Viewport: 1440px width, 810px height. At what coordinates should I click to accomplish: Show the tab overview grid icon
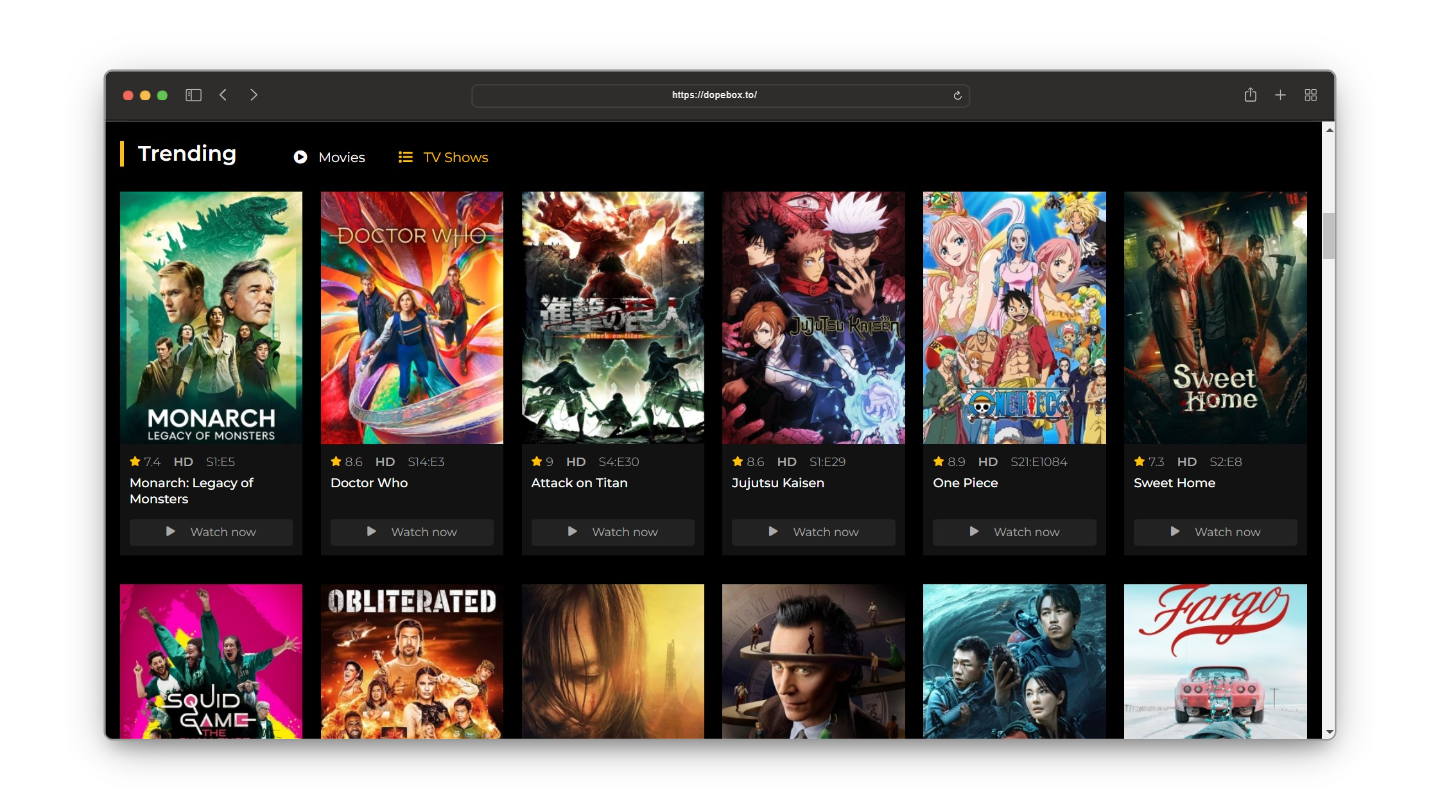click(1311, 95)
